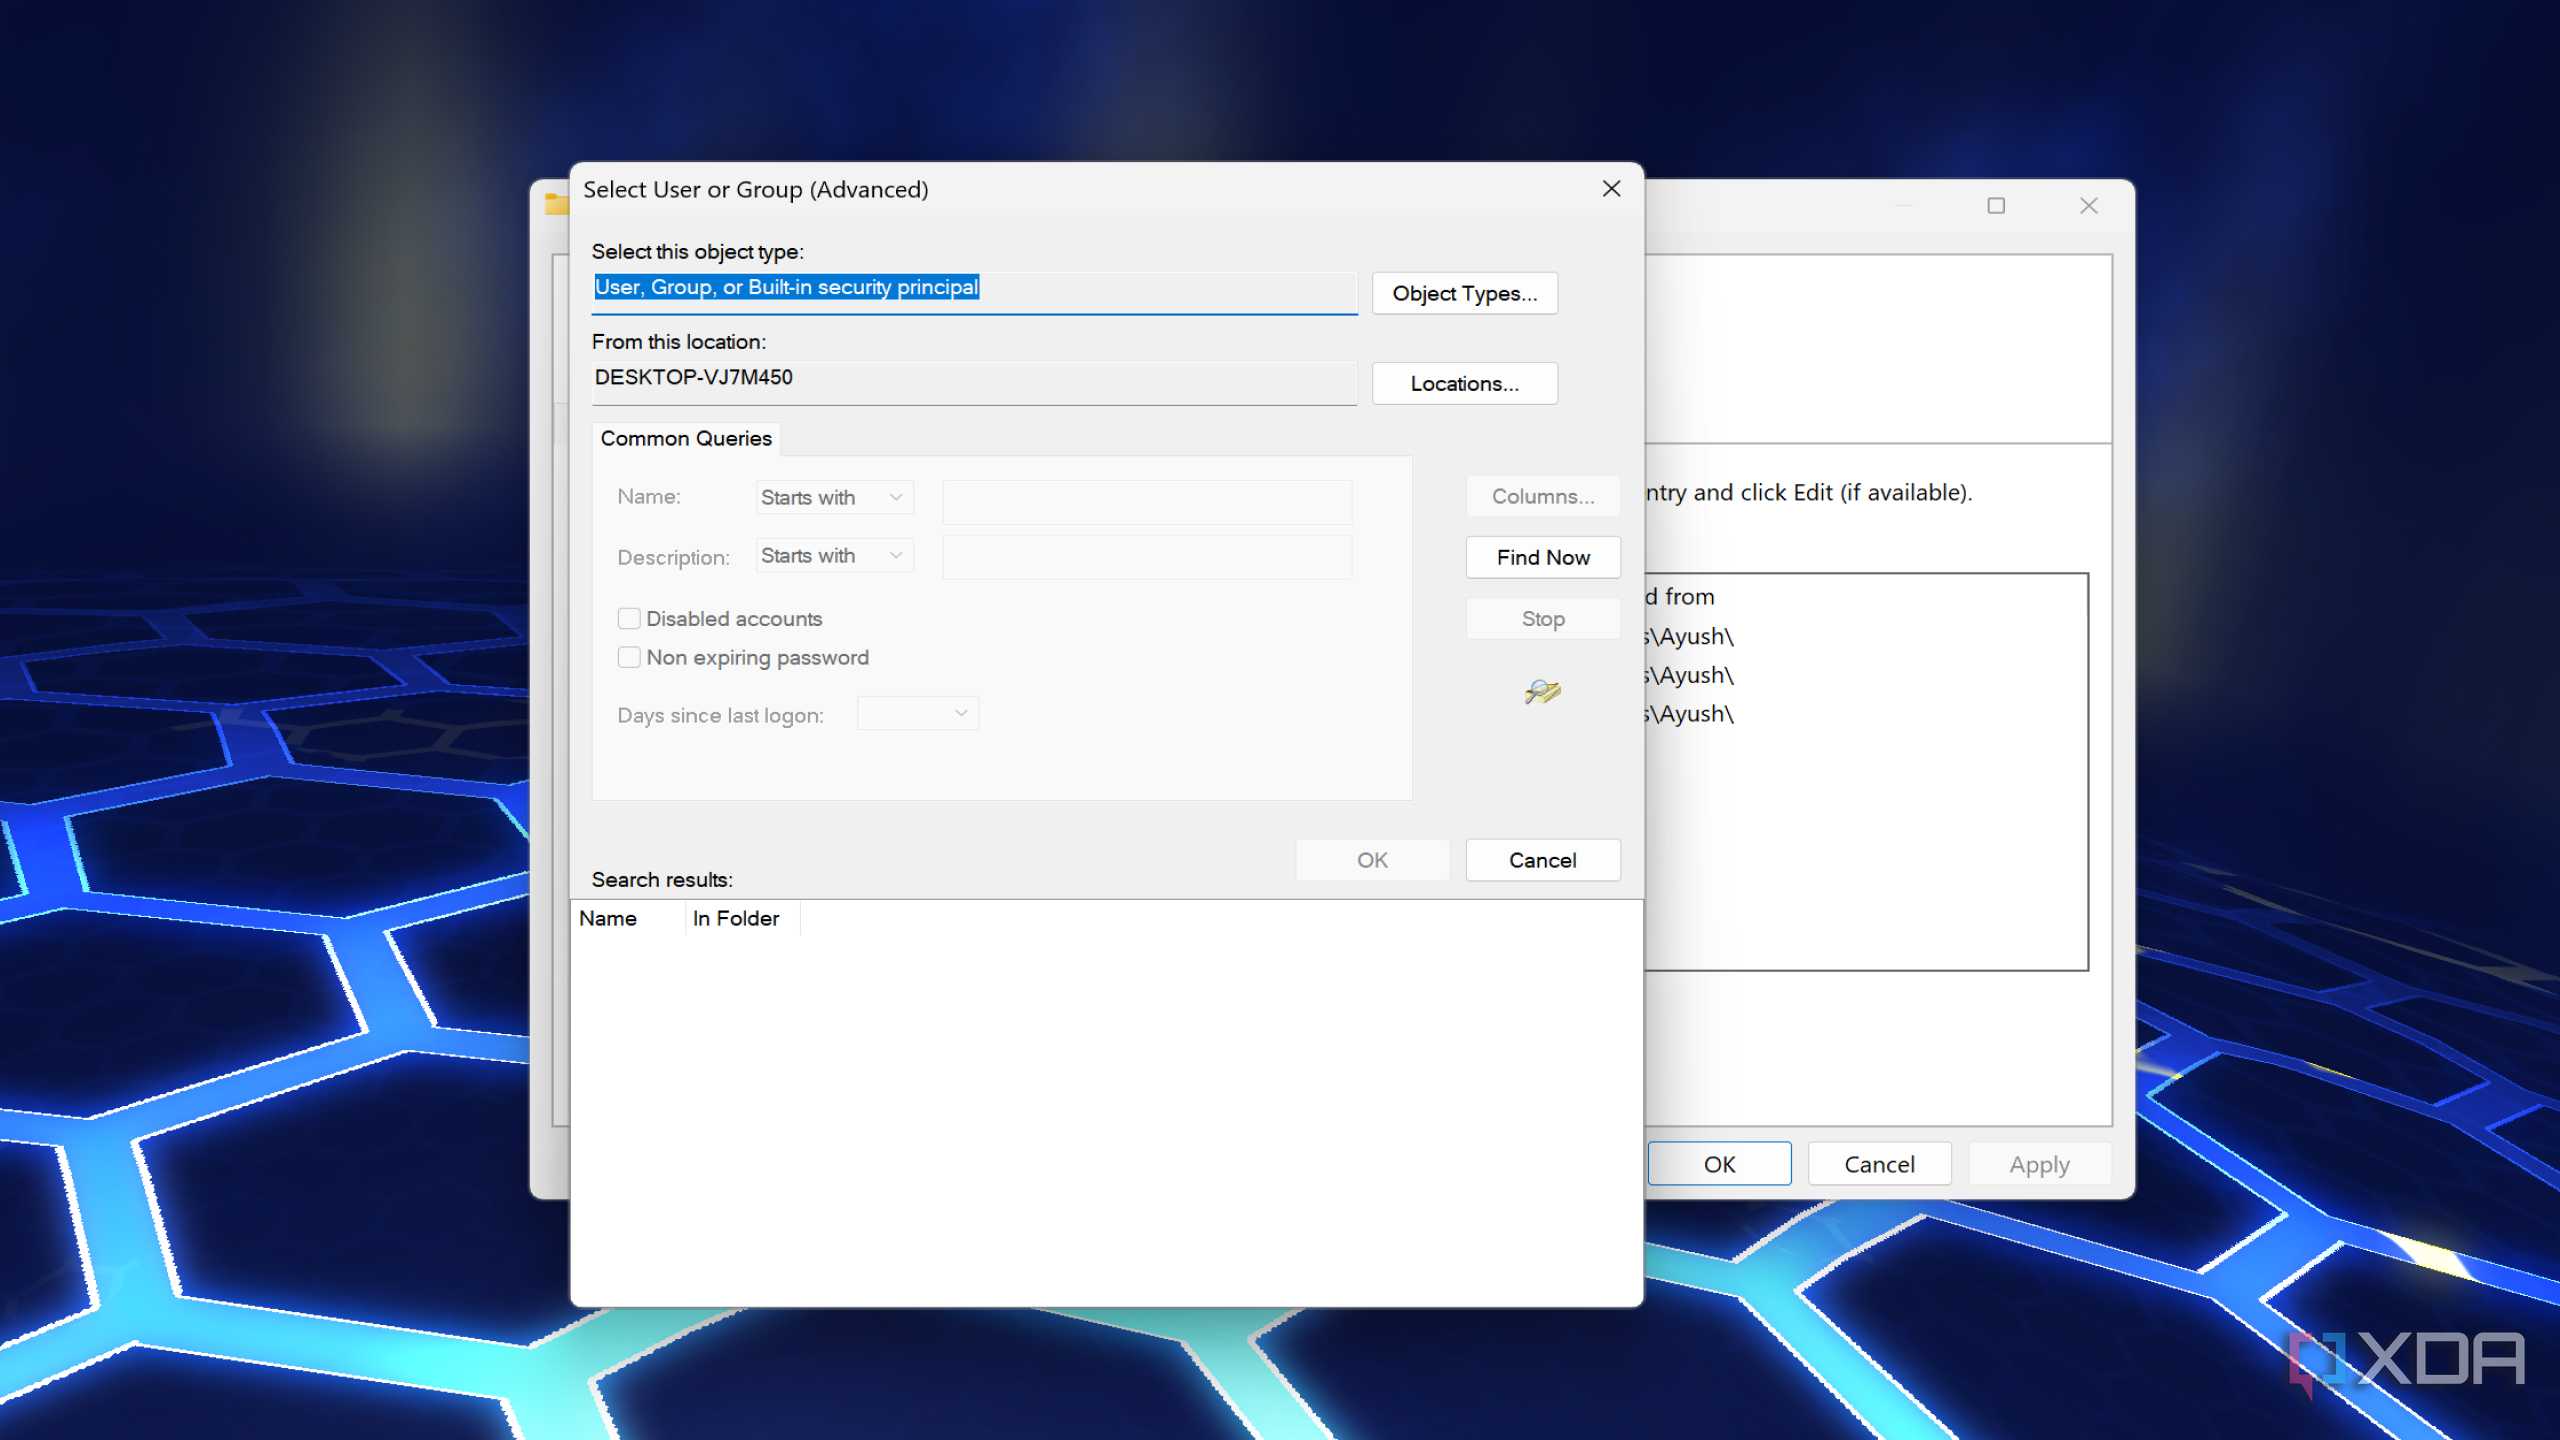The width and height of the screenshot is (2560, 1440).
Task: Tick the Non expiring password checkbox
Action: [629, 657]
